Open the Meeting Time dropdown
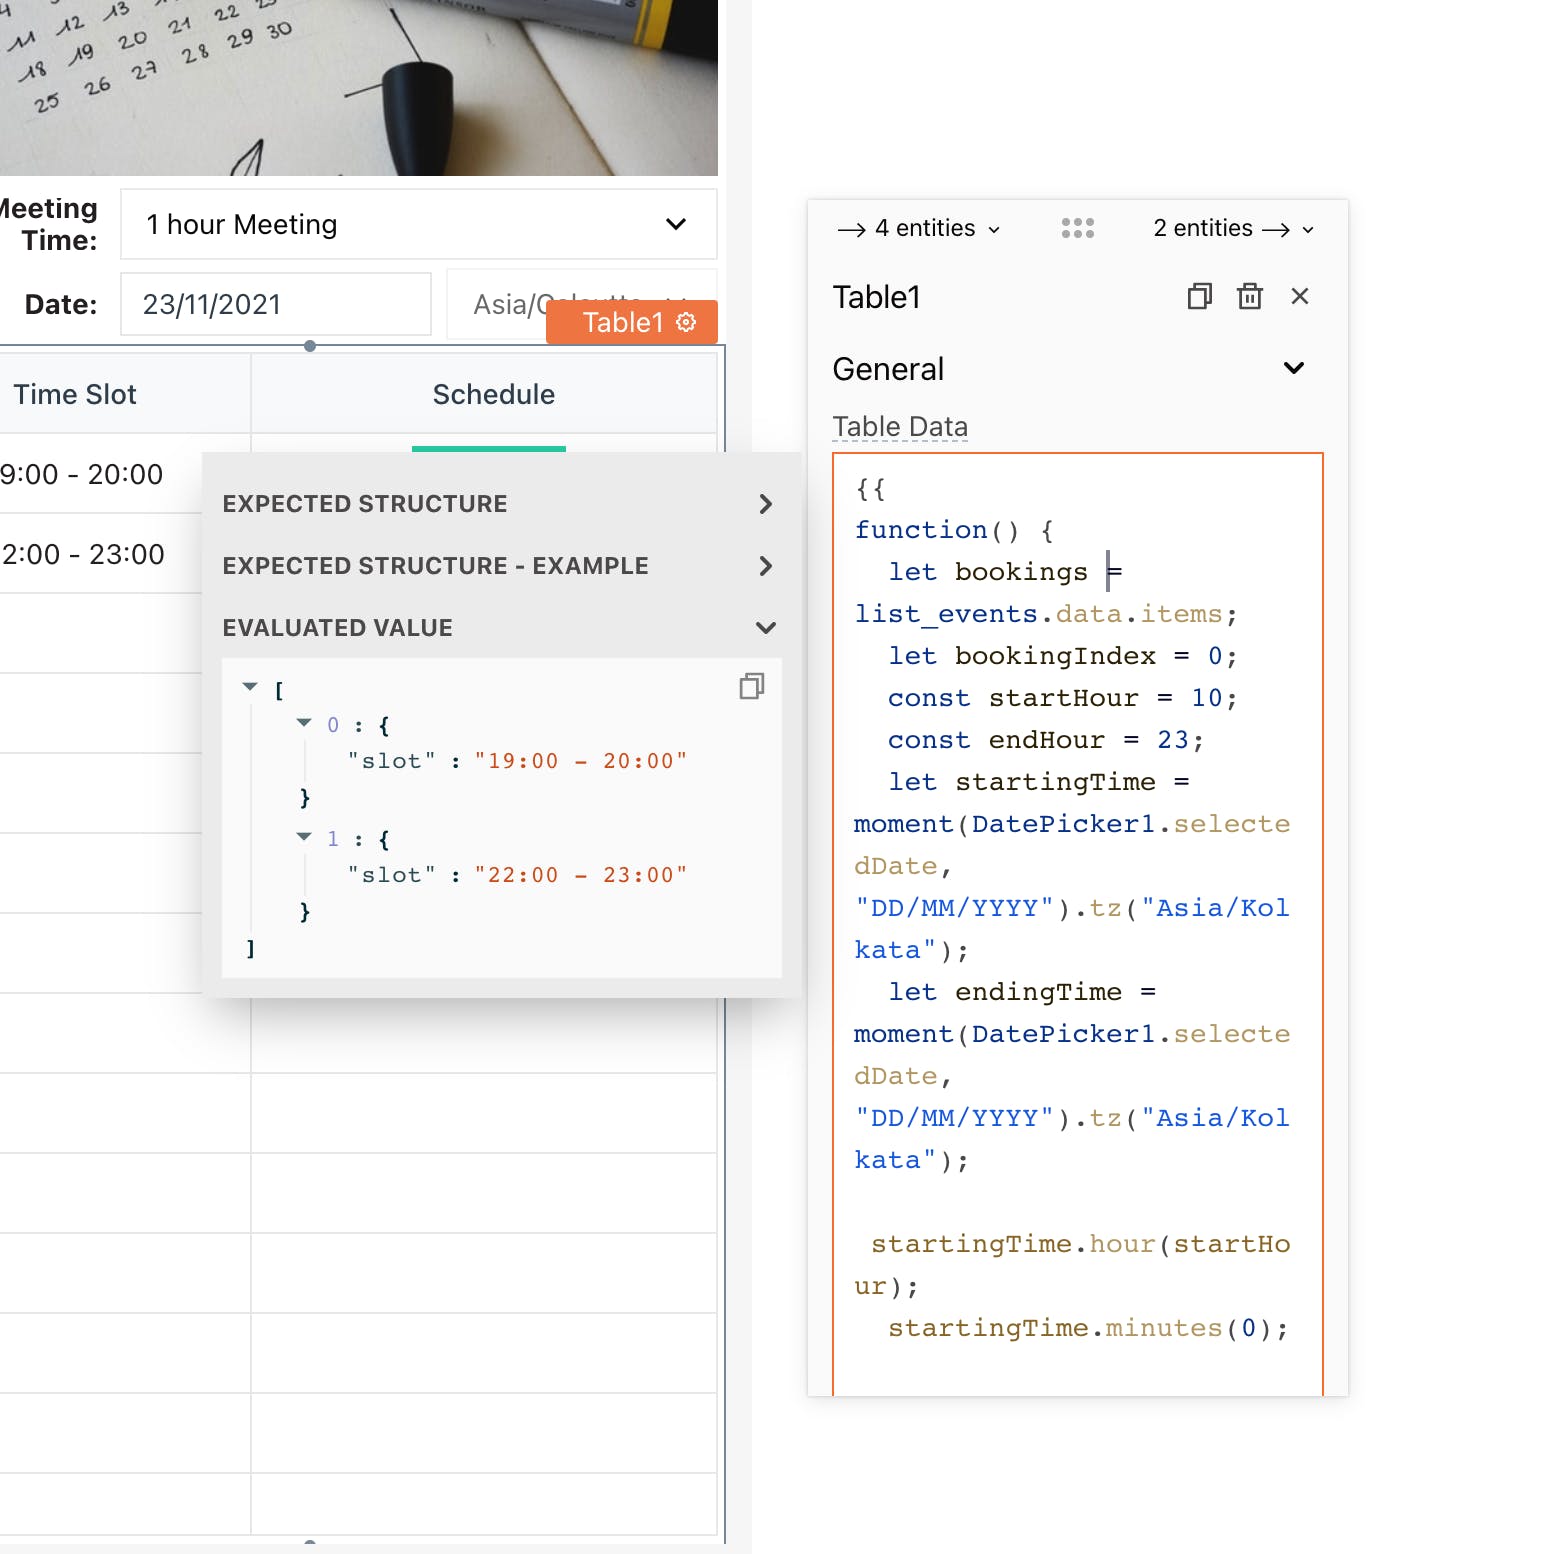 (x=418, y=225)
